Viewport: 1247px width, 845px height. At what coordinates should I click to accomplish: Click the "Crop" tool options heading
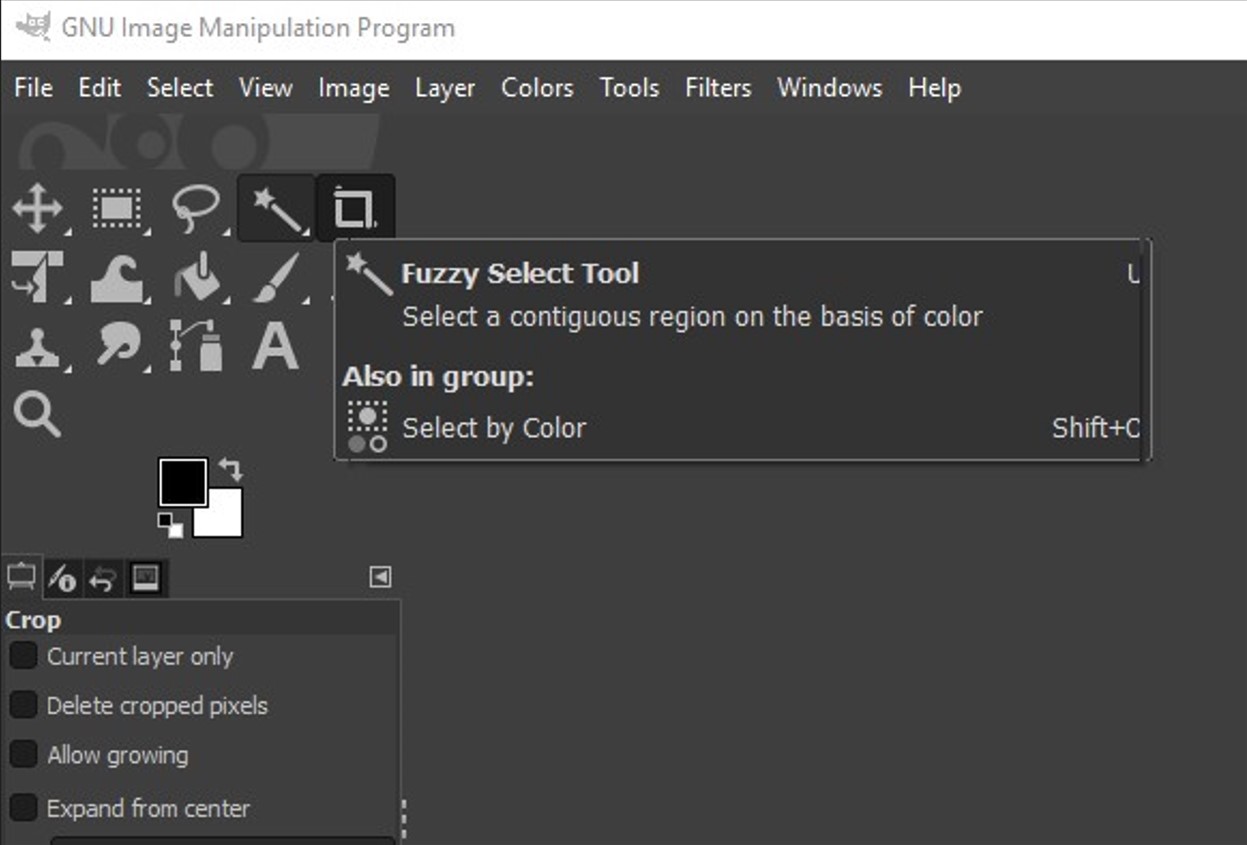(x=33, y=620)
